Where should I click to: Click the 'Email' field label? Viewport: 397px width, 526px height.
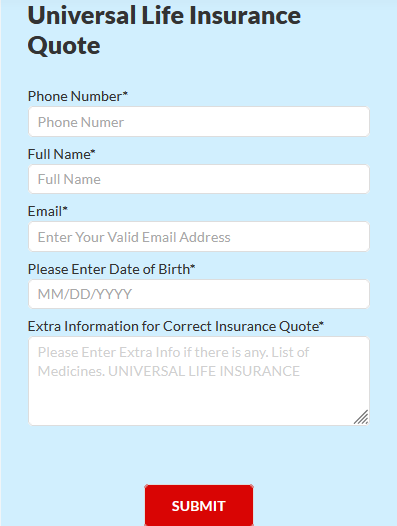tap(45, 212)
